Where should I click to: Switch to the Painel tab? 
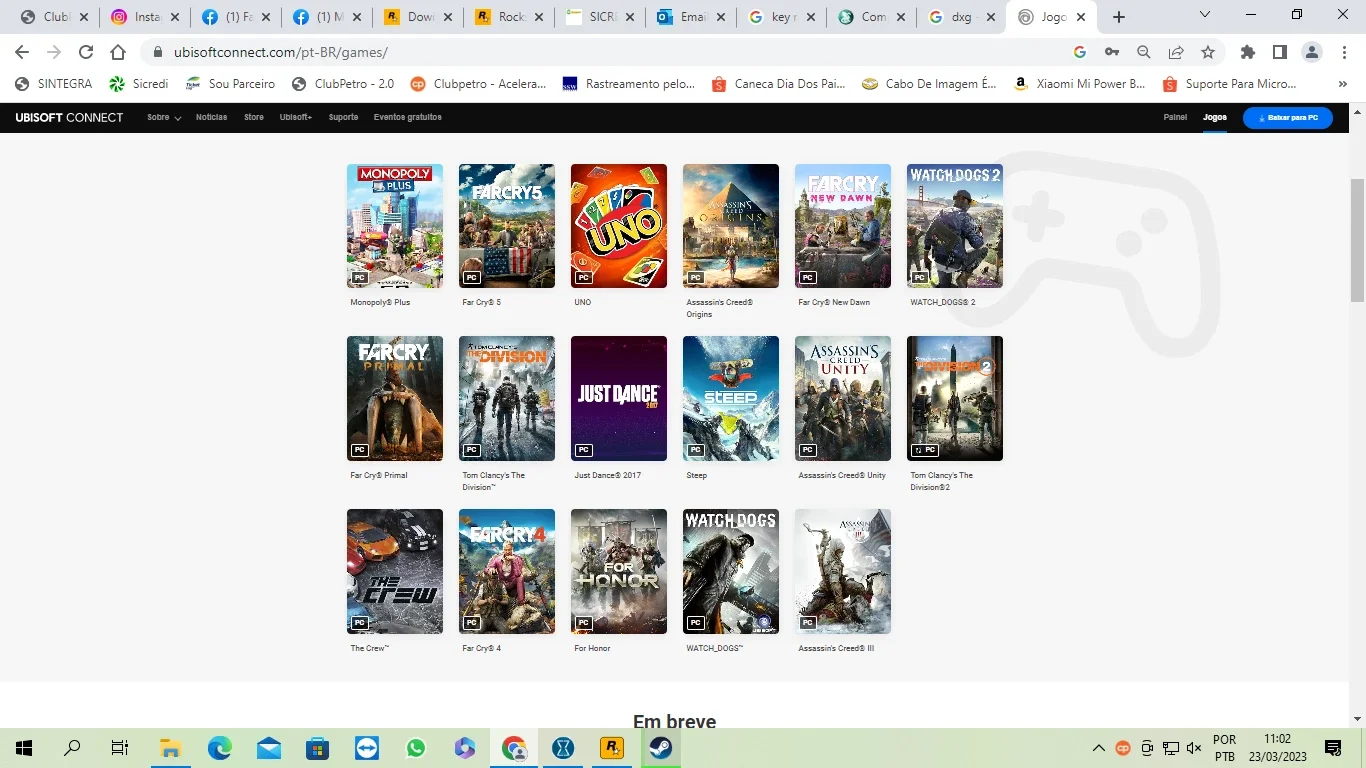point(1175,117)
